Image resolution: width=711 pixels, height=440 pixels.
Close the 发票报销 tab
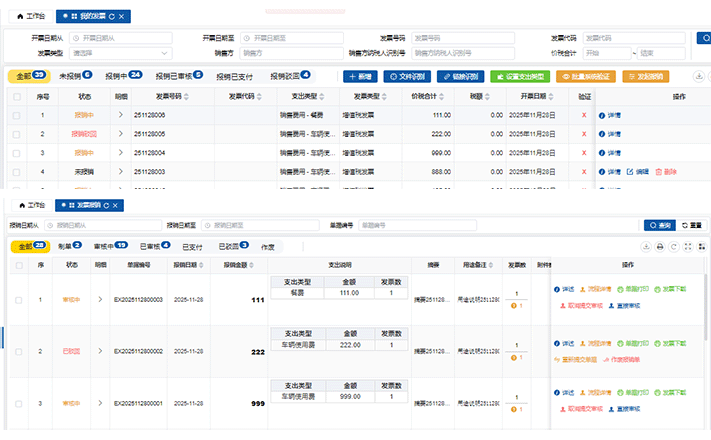pos(117,204)
